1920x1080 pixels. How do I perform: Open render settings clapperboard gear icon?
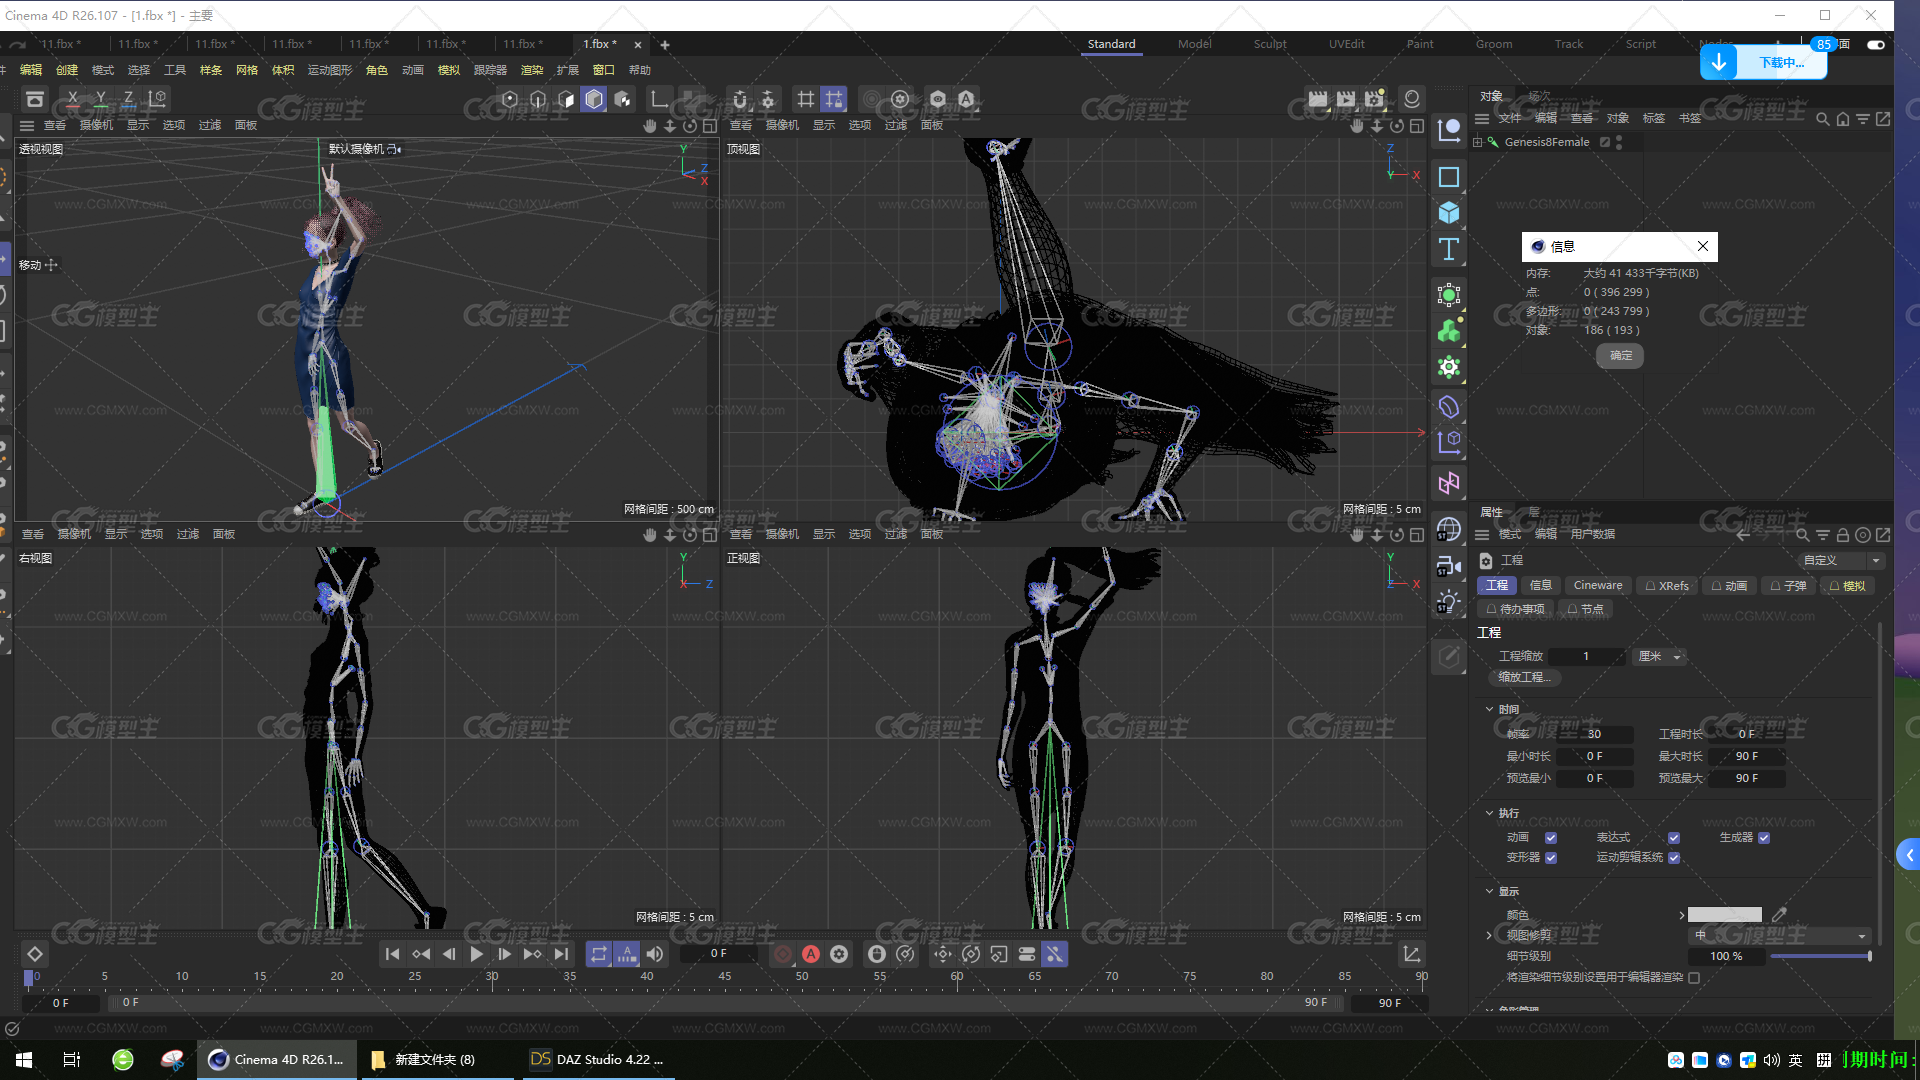click(1374, 99)
